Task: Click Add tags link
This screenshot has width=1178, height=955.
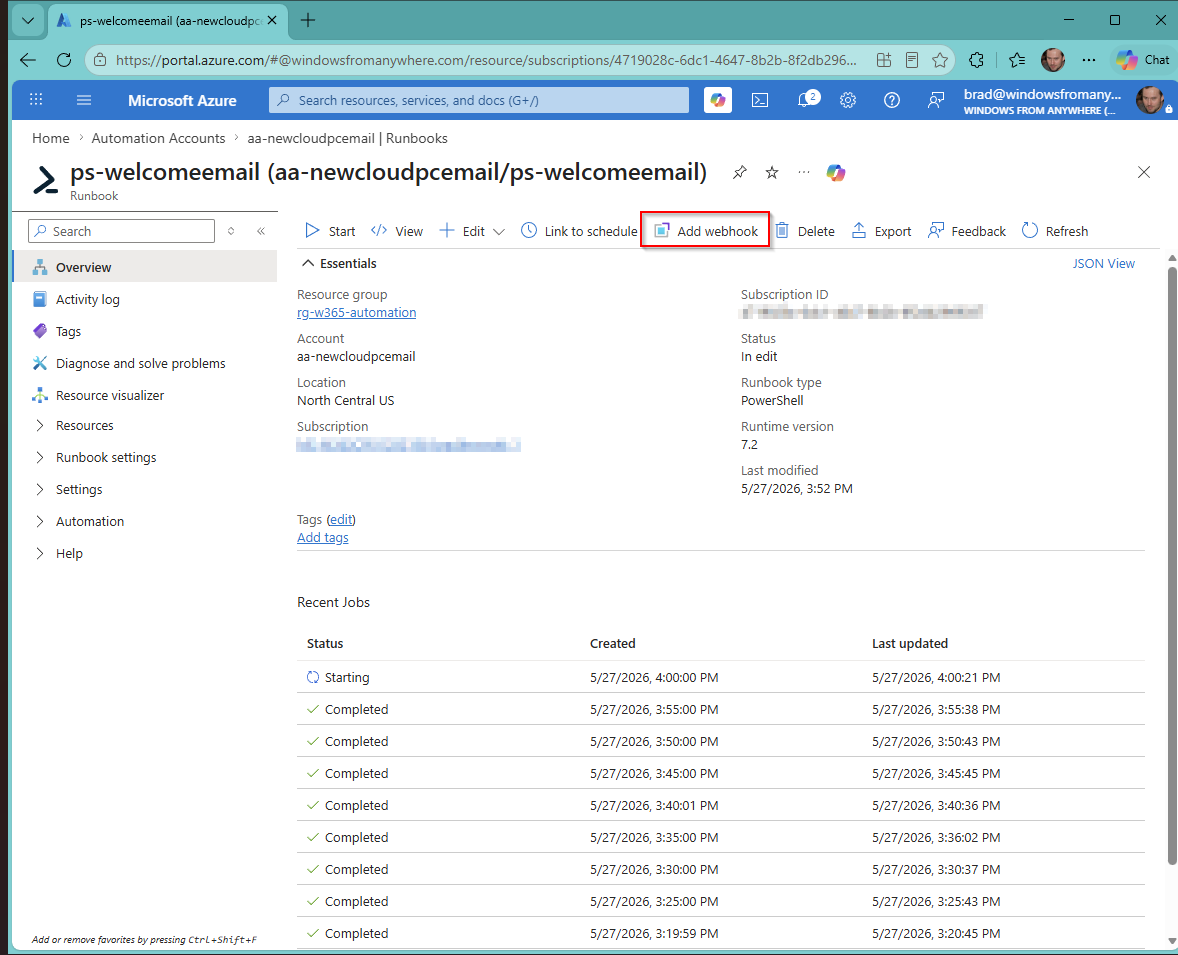Action: coord(322,537)
